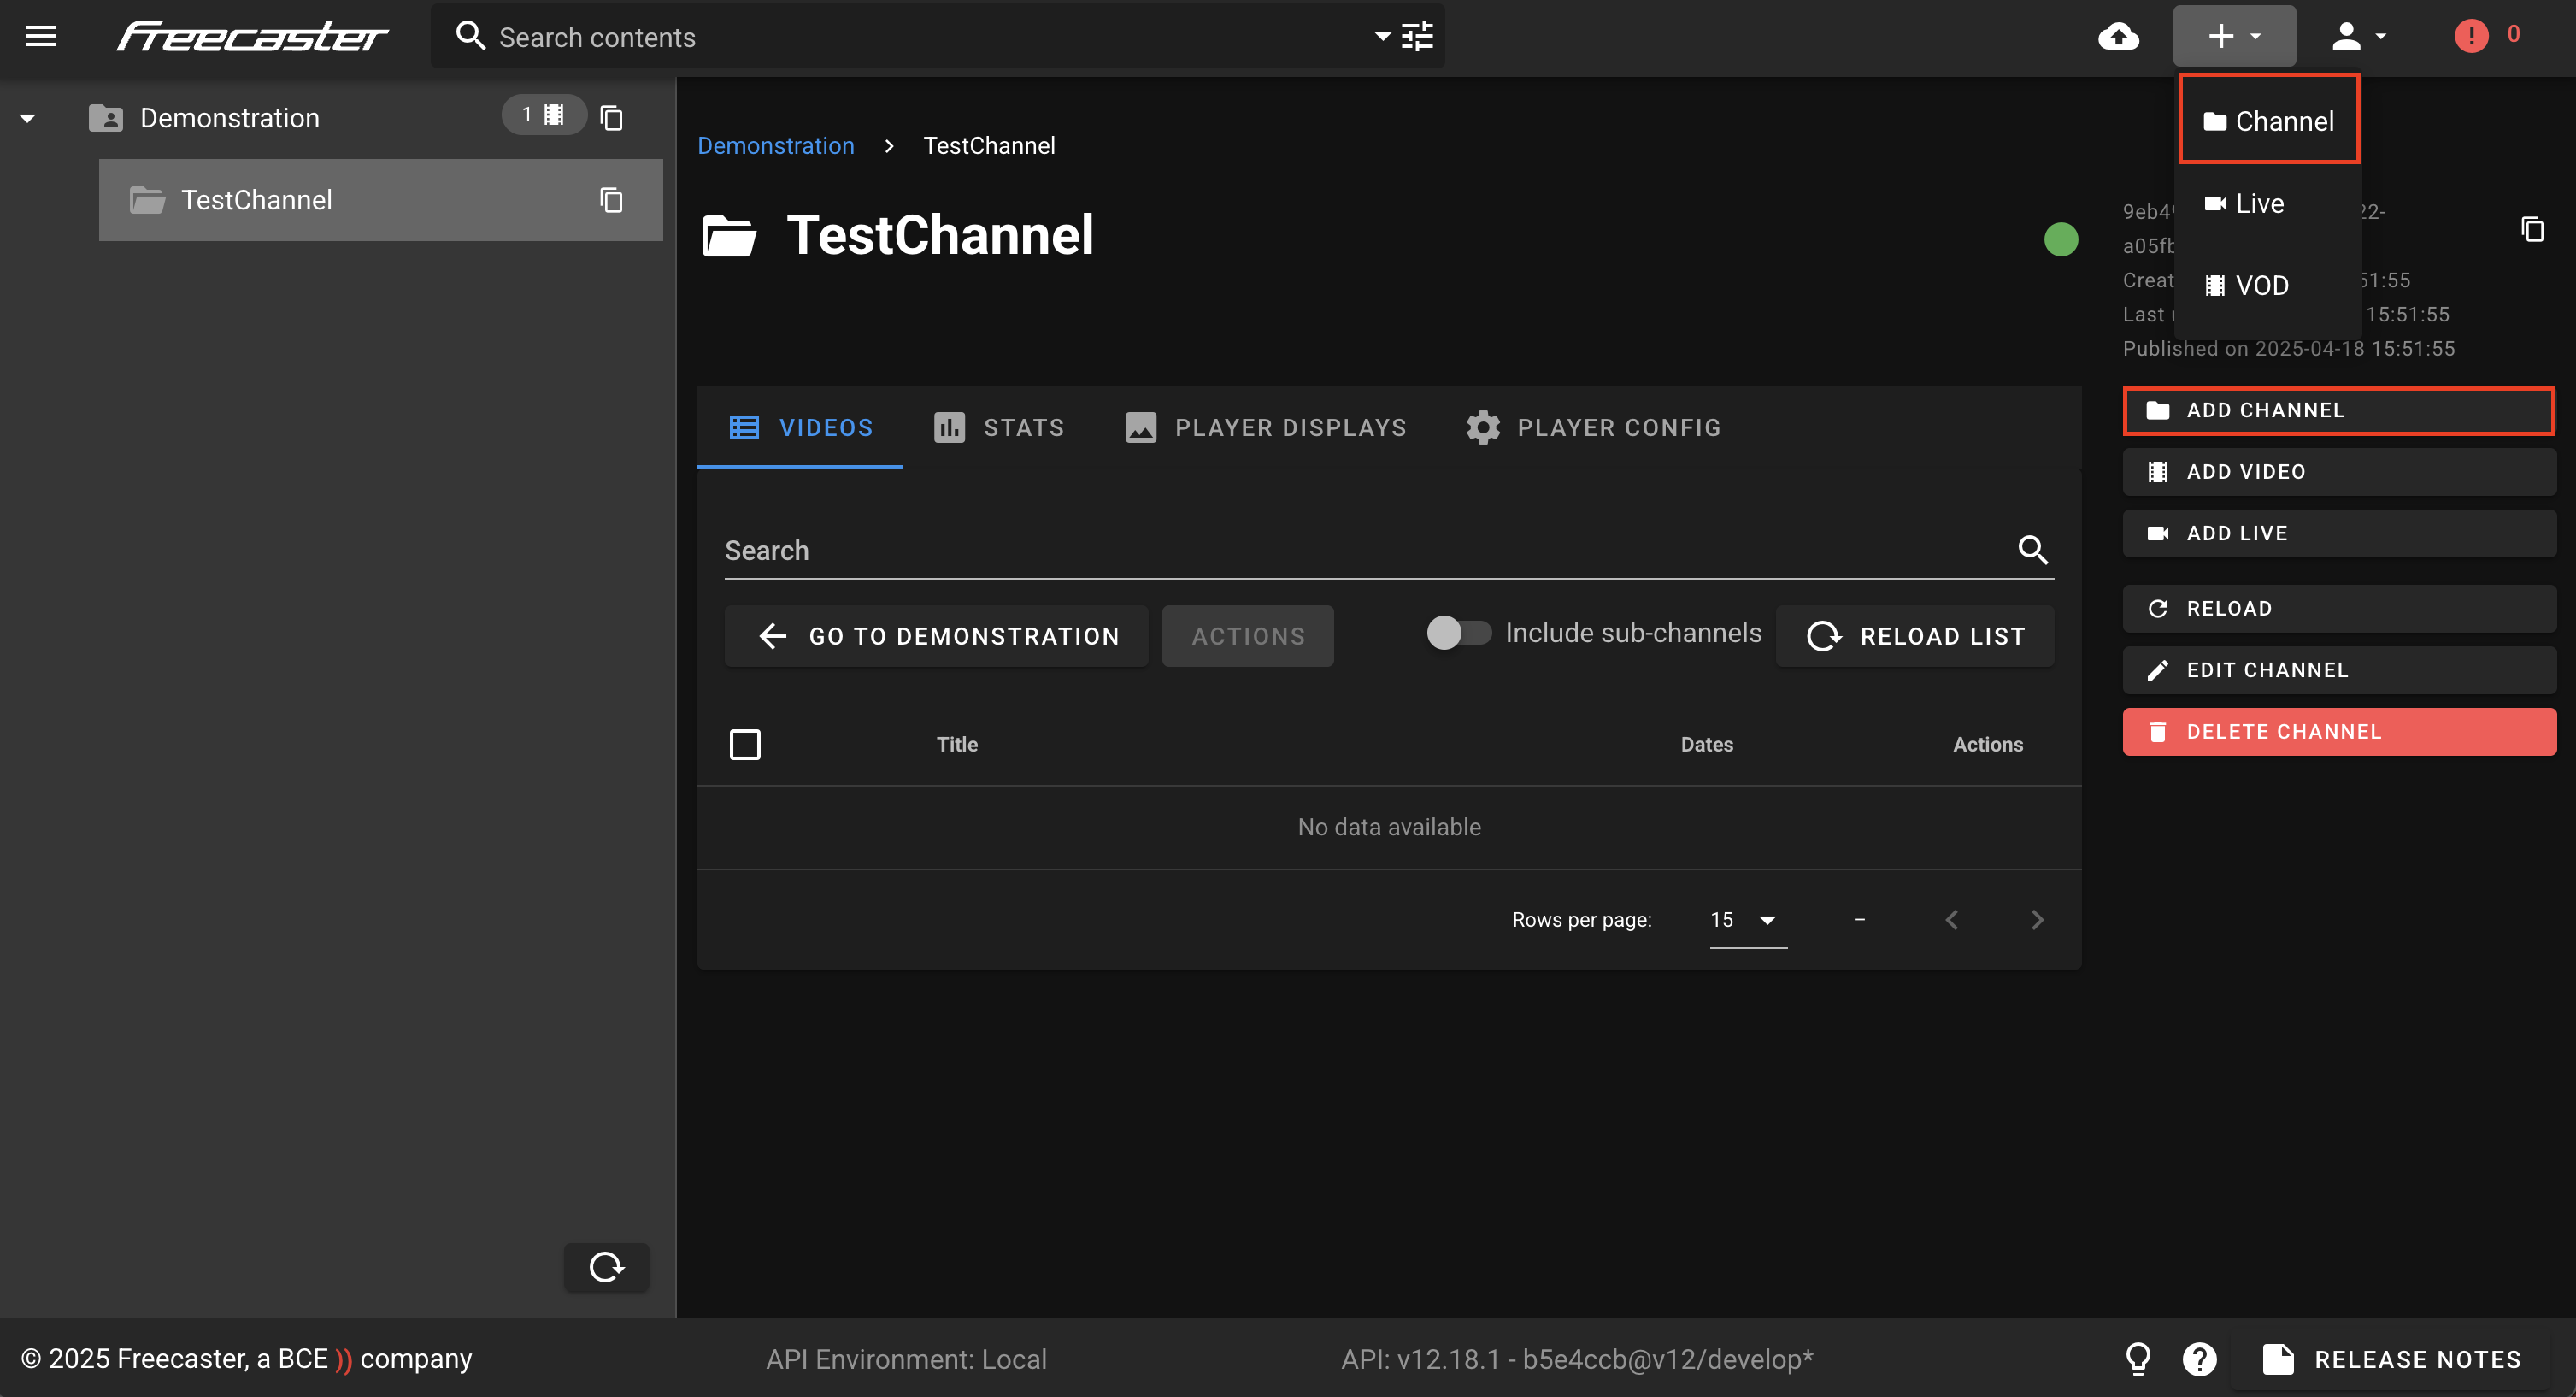Click the Reload button in right panel
The image size is (2576, 1397).
(2339, 608)
